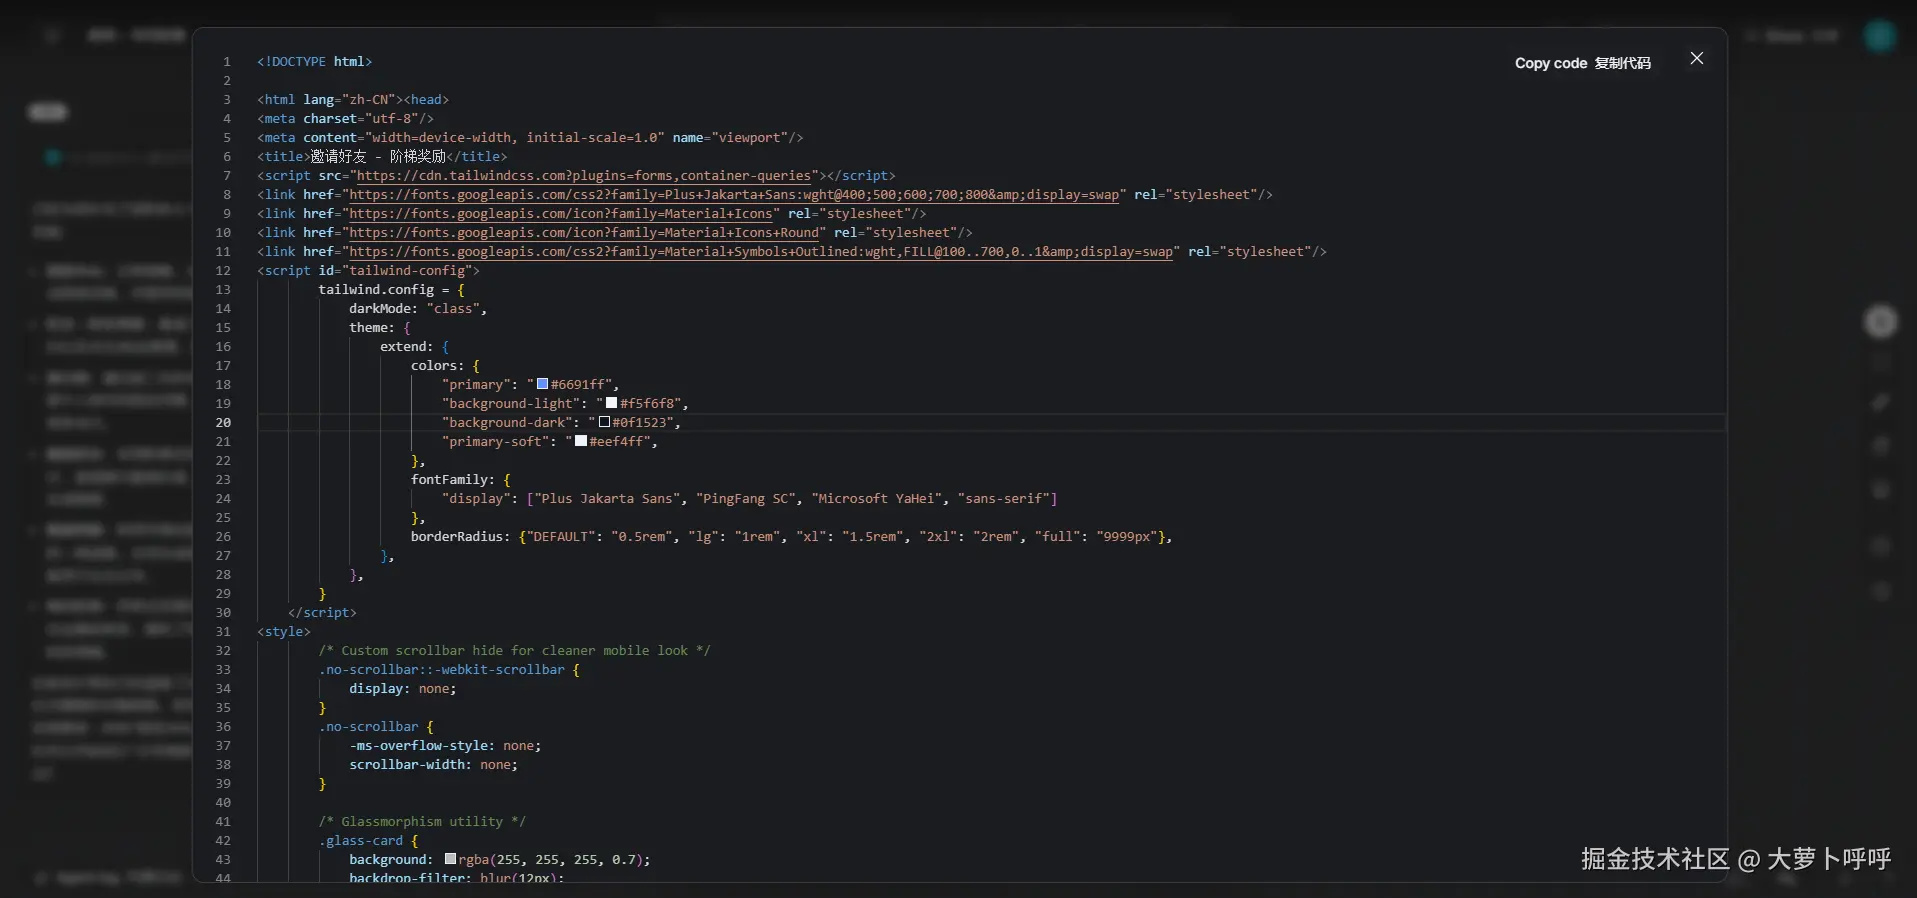Click the Copy code 复制代码 button
1917x898 pixels.
pos(1582,63)
